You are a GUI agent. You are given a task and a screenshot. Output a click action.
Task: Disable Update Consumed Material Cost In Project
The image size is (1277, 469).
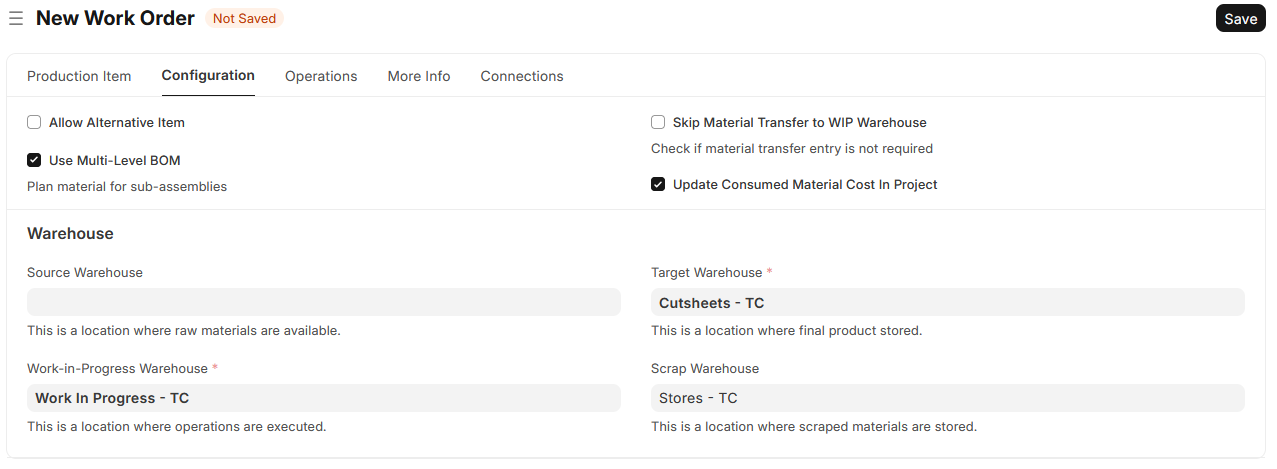[658, 185]
